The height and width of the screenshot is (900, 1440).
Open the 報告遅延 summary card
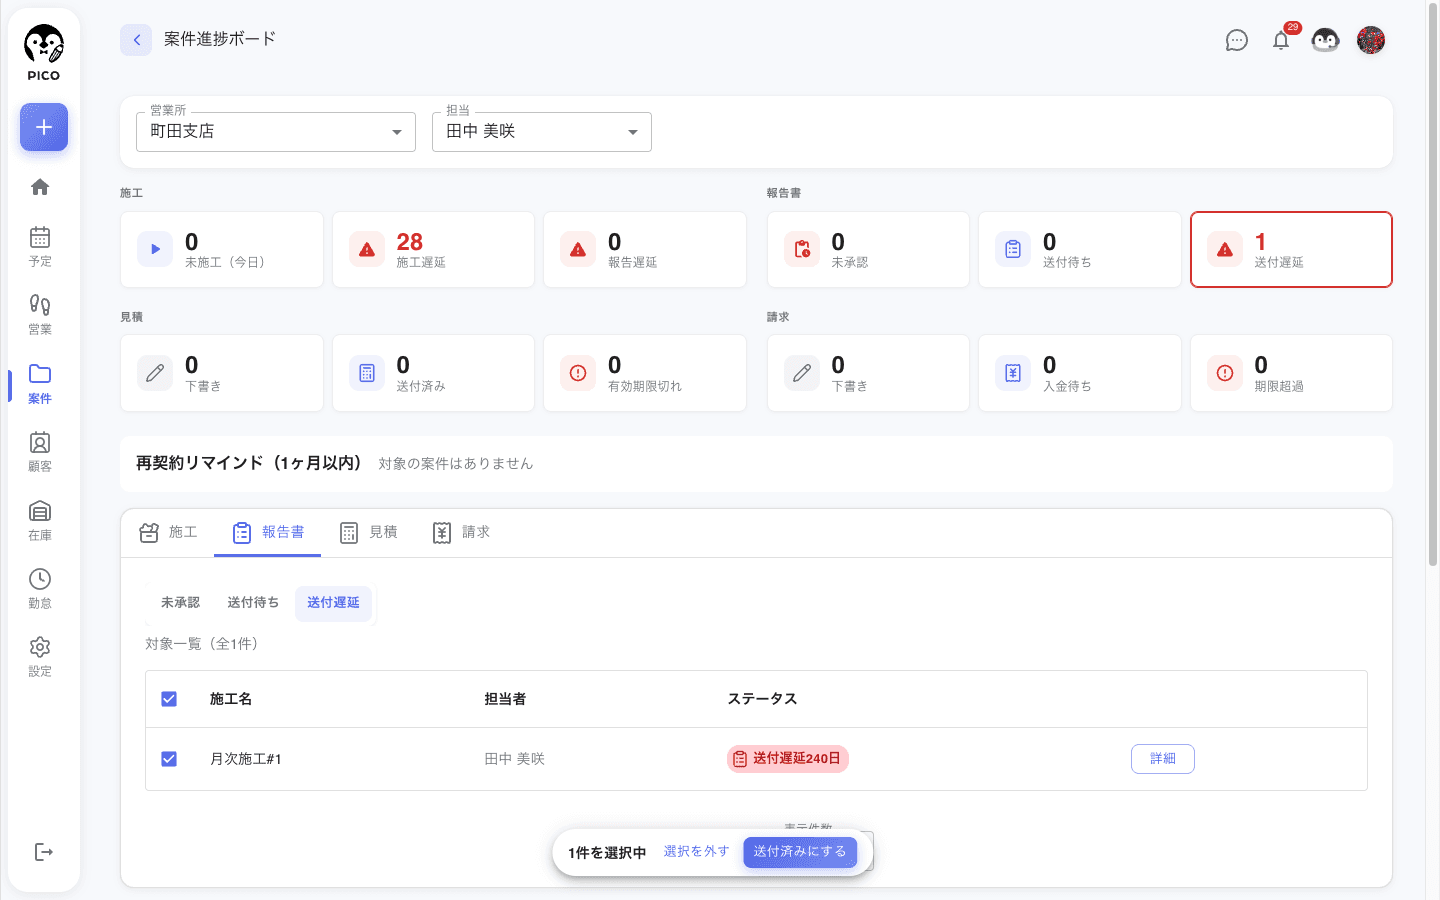(645, 250)
